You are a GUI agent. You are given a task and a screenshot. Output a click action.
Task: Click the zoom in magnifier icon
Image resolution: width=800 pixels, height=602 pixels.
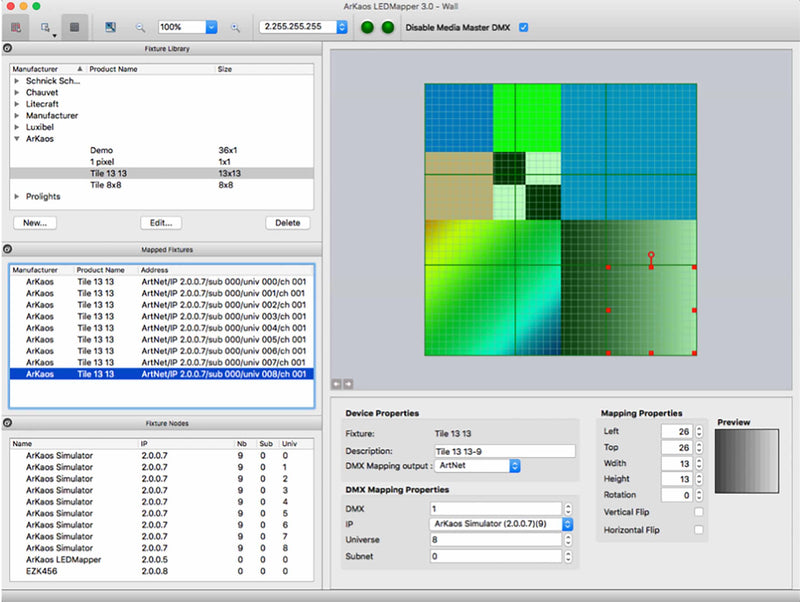(x=235, y=27)
